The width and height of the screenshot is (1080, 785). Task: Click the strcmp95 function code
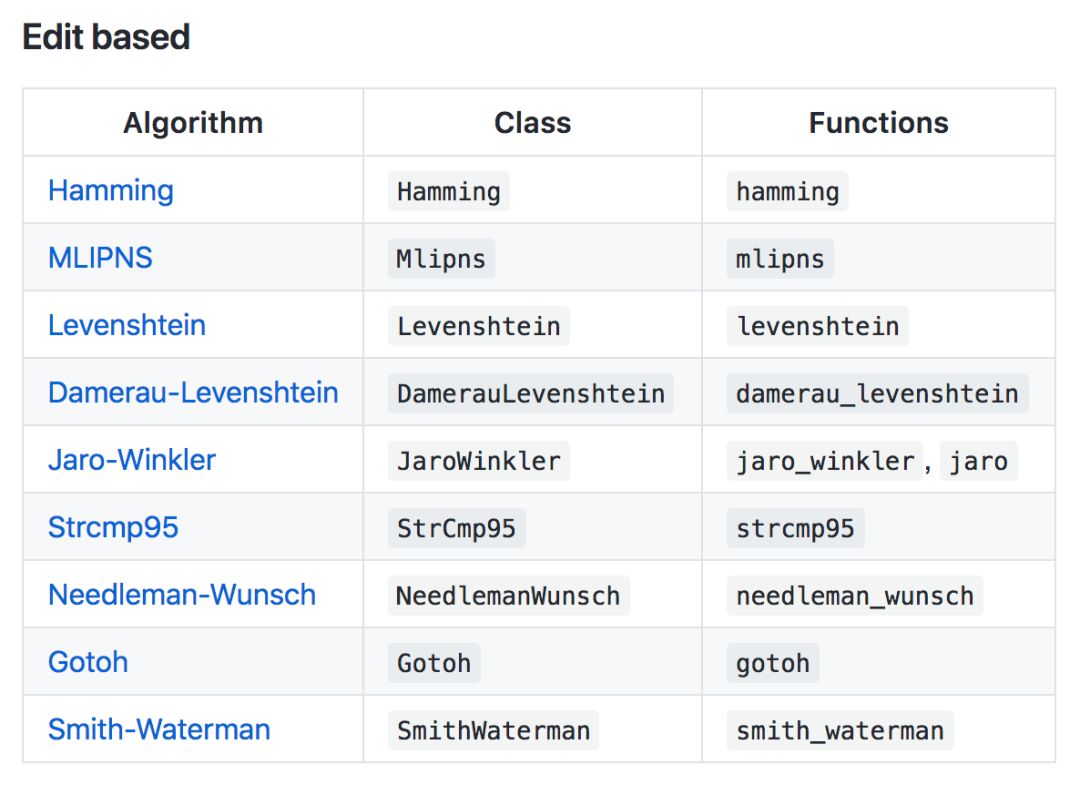(x=795, y=528)
